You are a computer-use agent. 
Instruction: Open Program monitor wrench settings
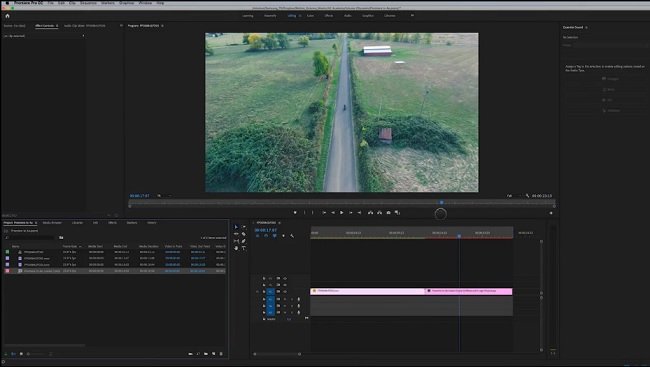[527, 196]
